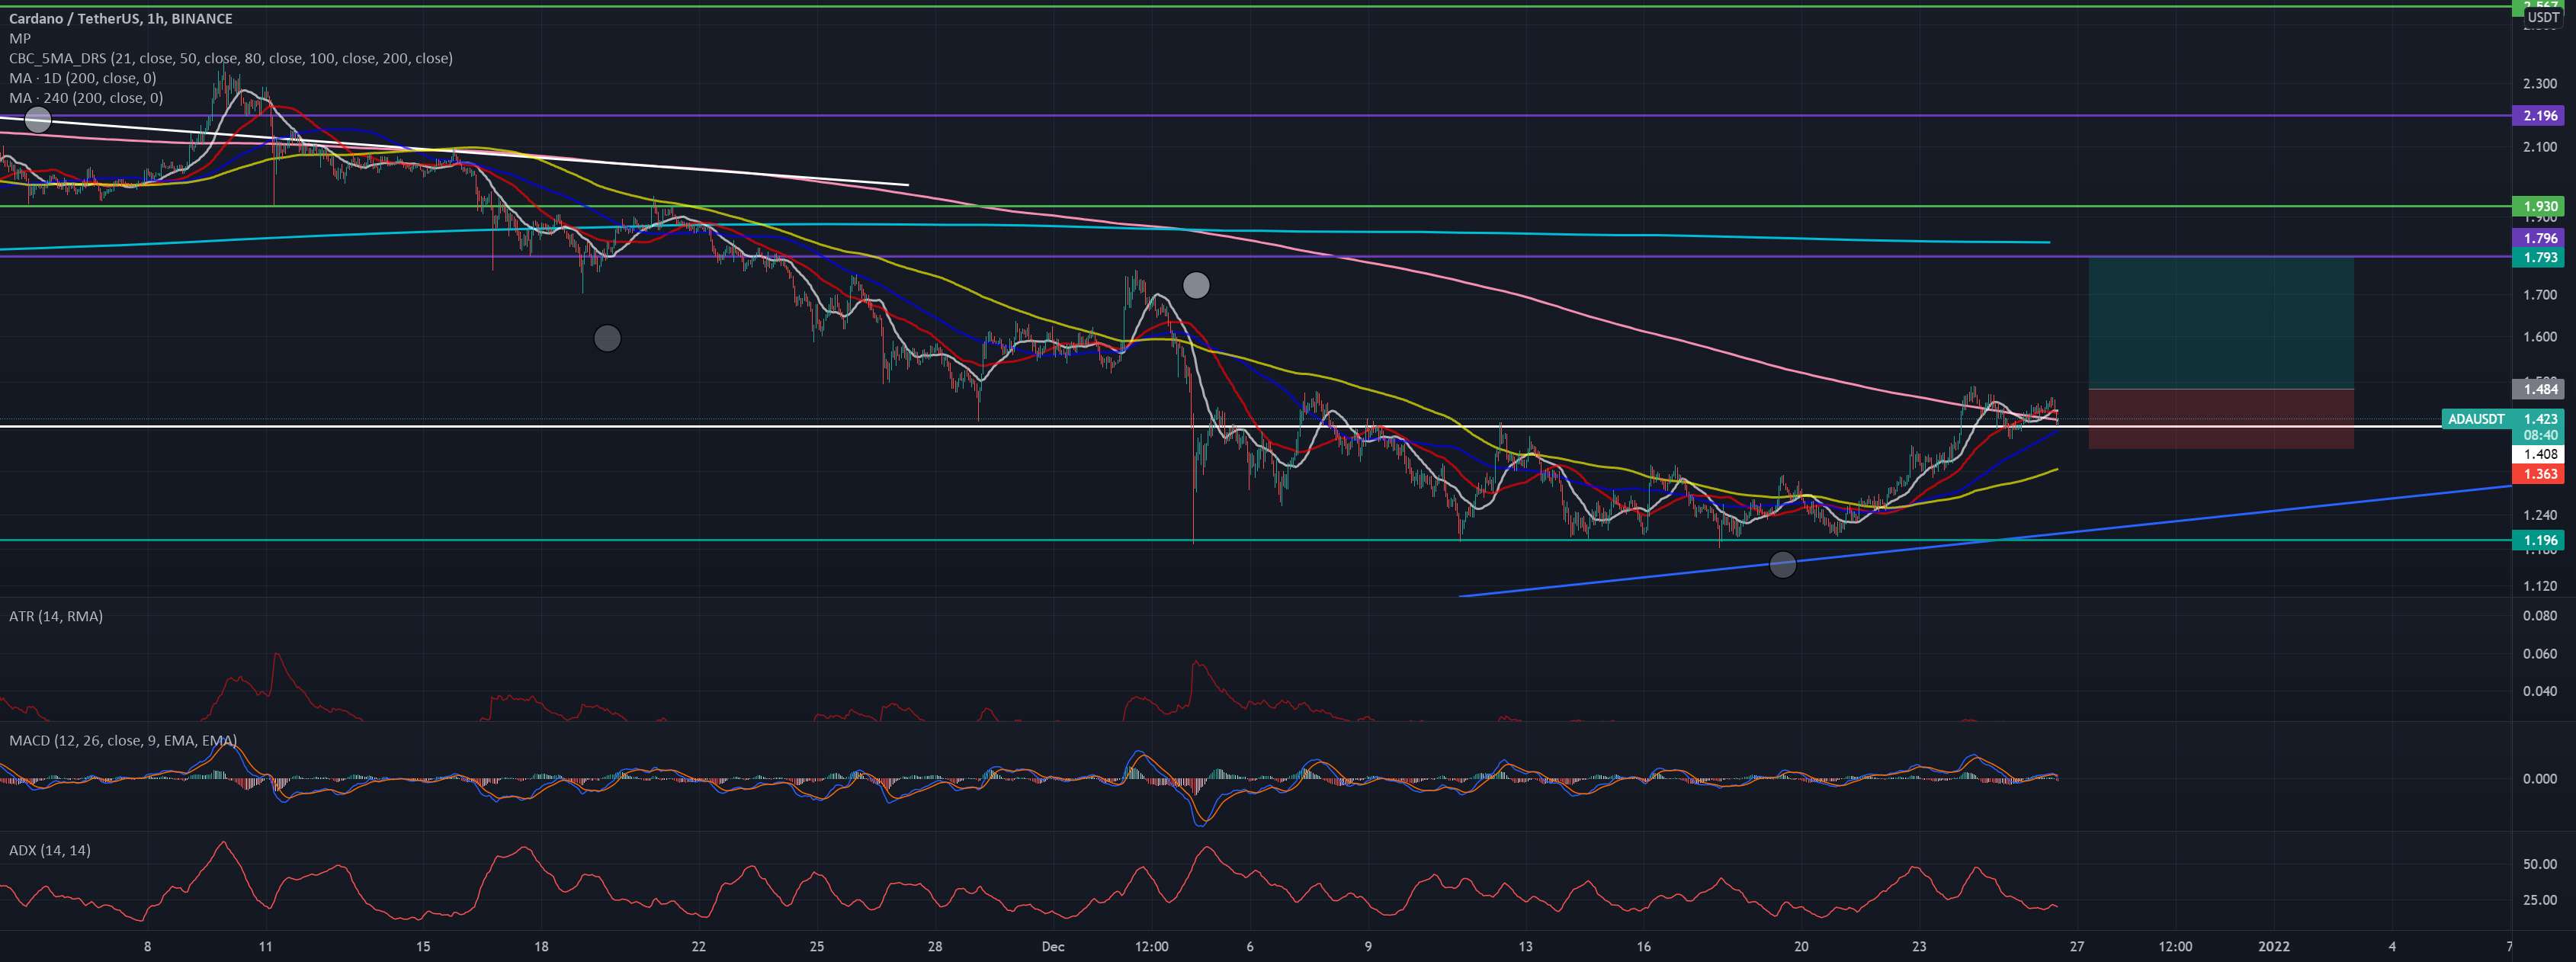Click the 23 date label on the time axis
2576x962 pixels.
tap(1919, 946)
